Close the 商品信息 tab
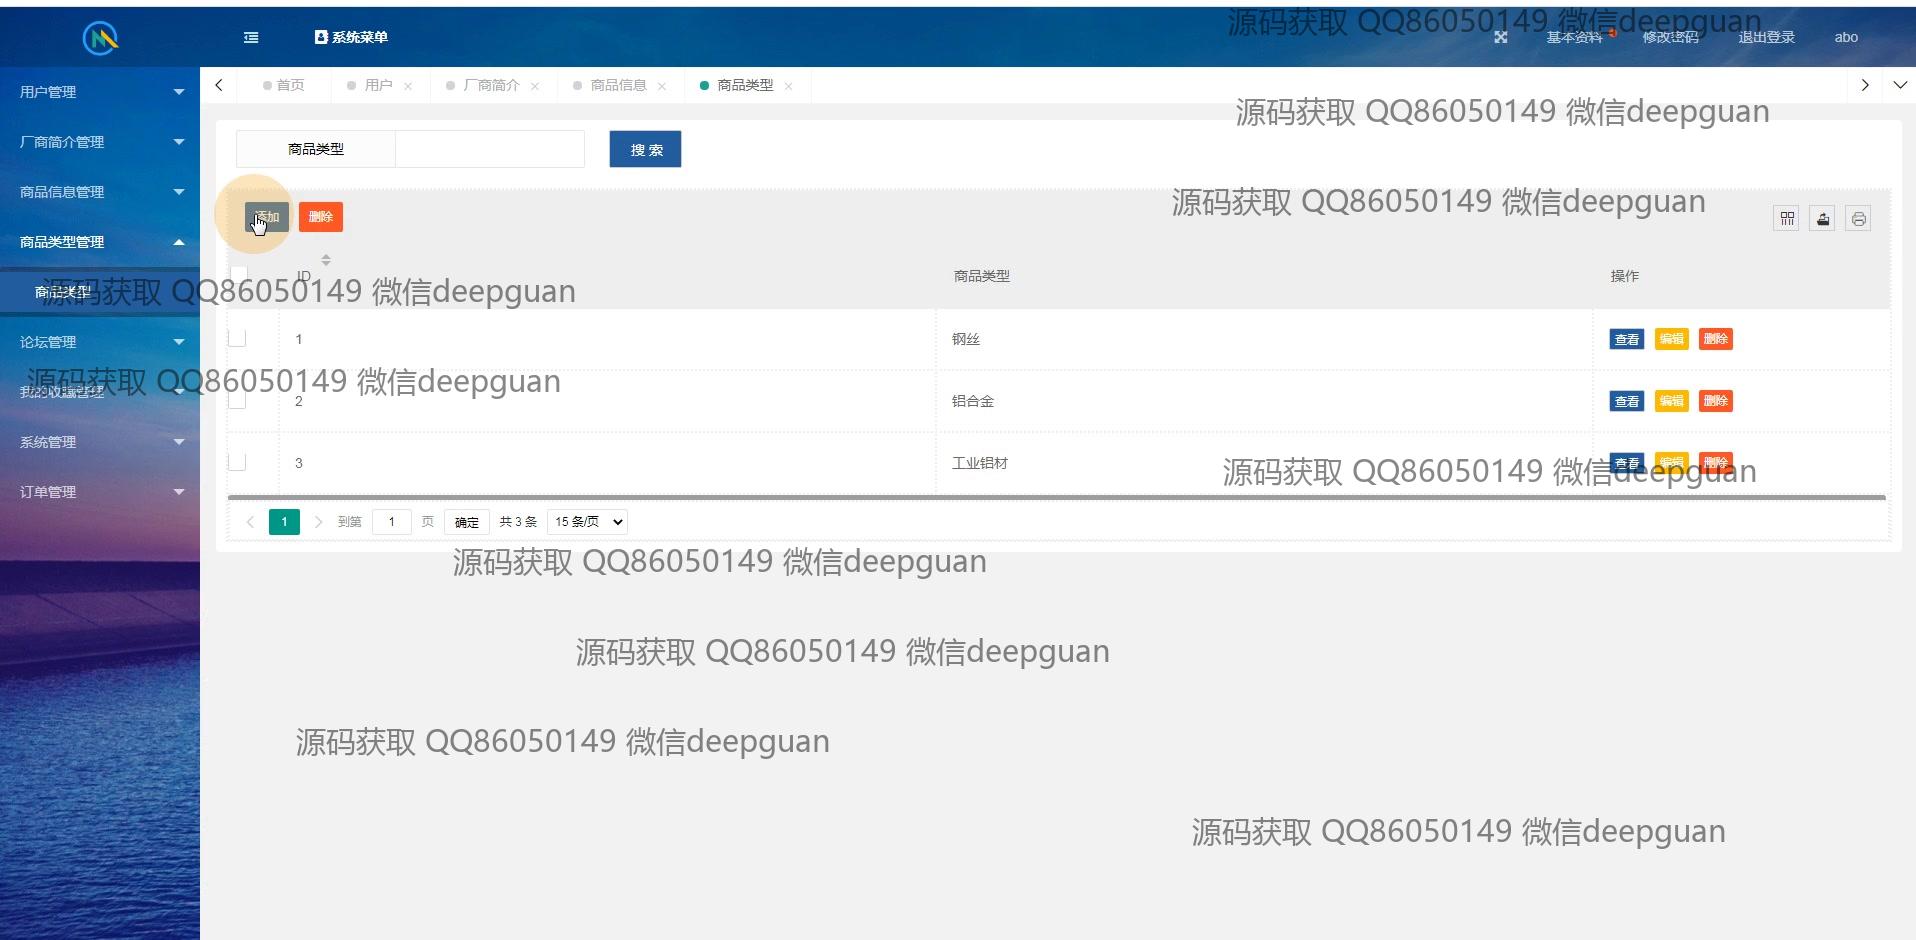 tap(662, 86)
